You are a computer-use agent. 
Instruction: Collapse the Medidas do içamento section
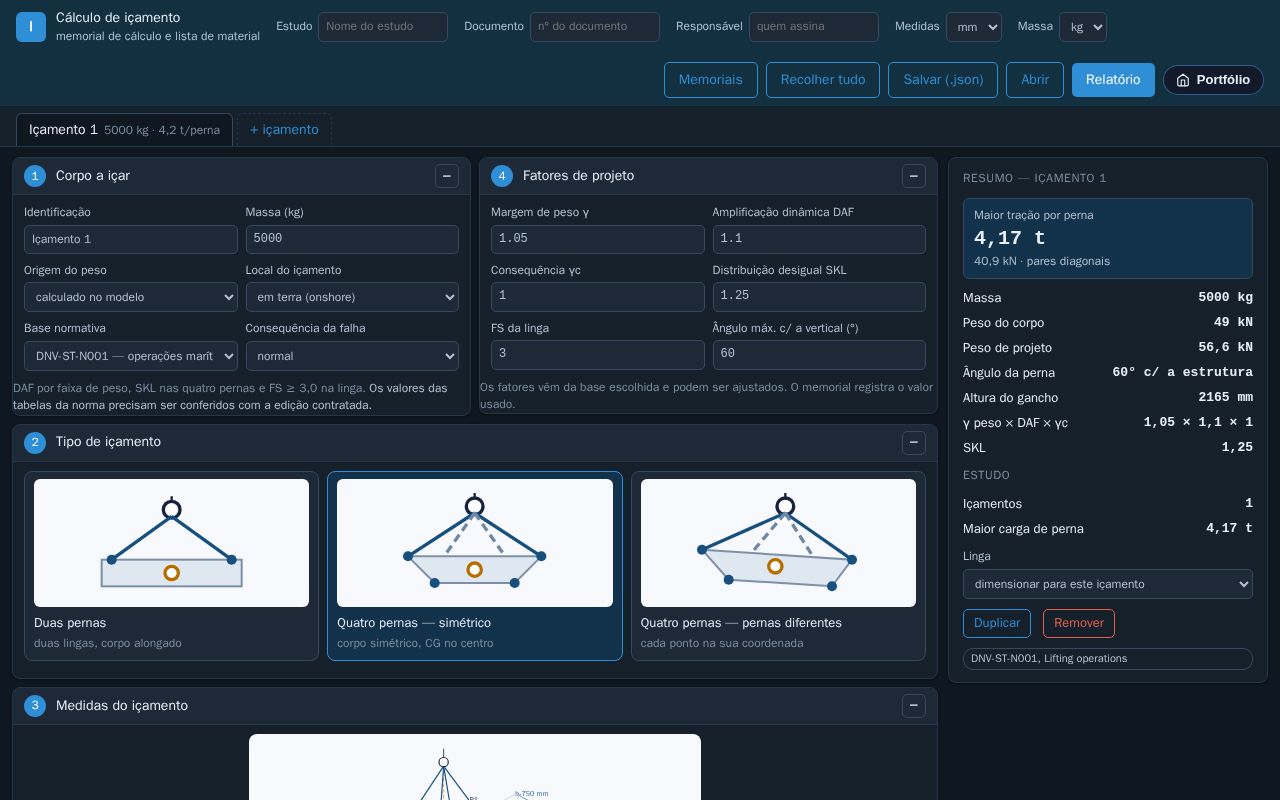[914, 706]
